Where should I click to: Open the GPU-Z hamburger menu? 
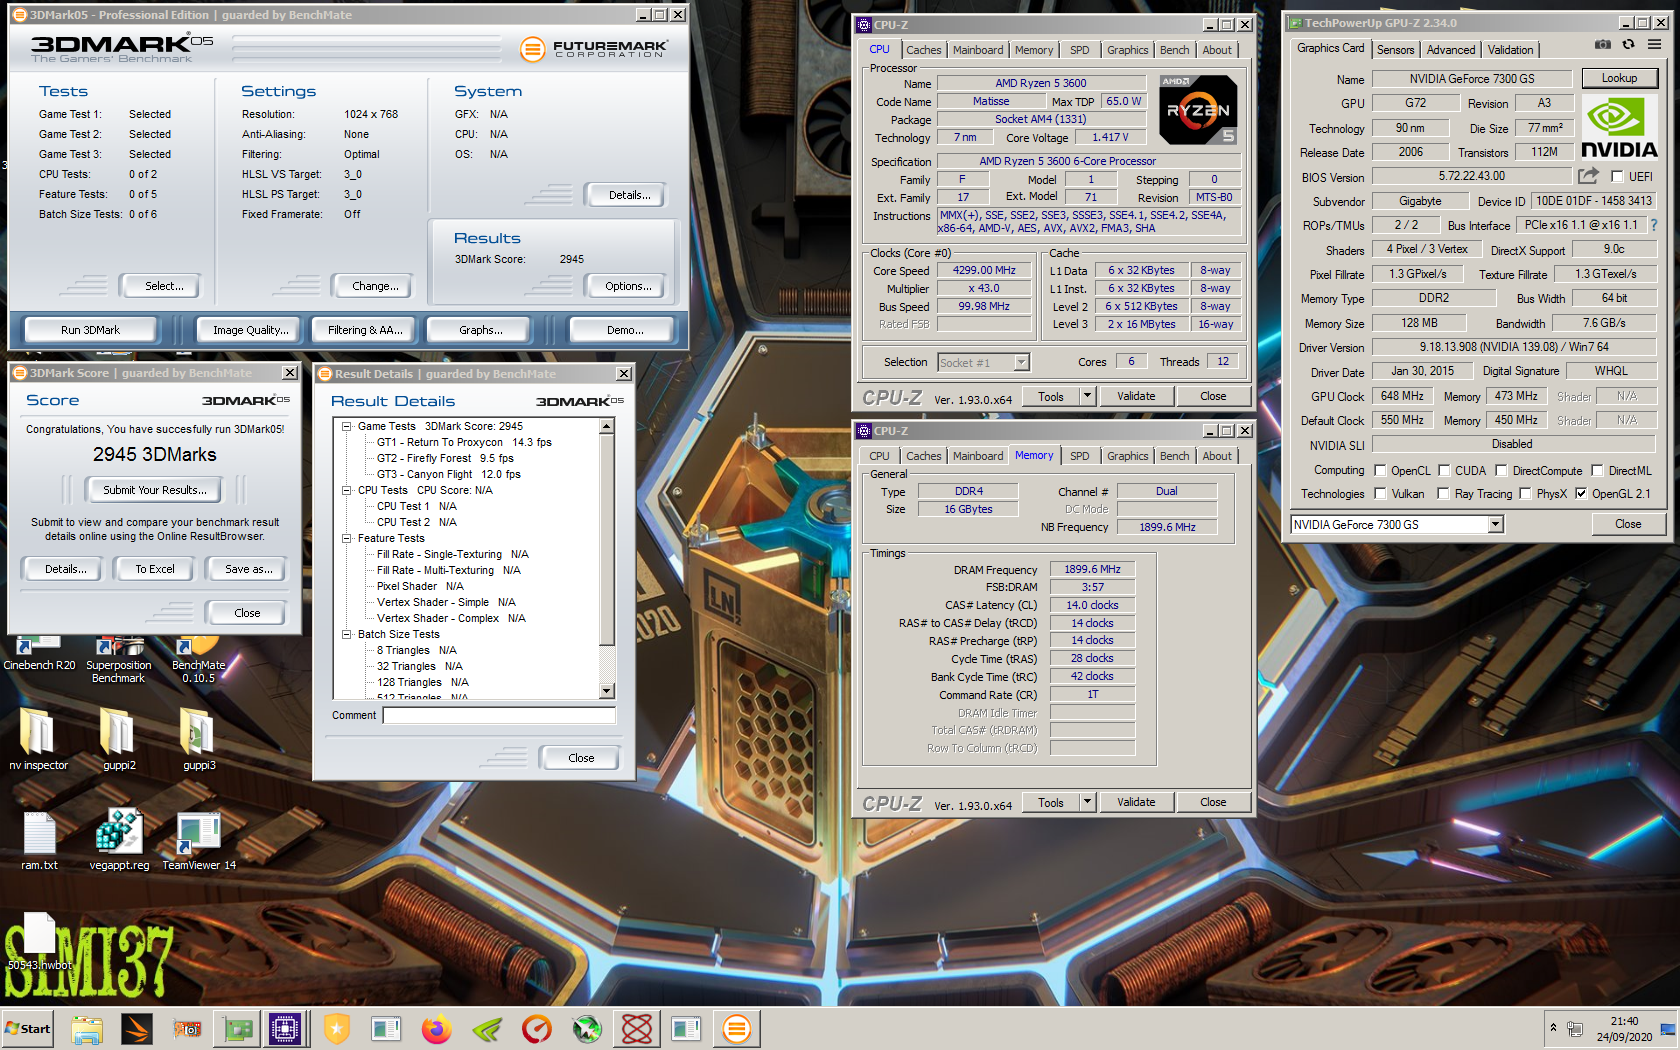point(1655,45)
